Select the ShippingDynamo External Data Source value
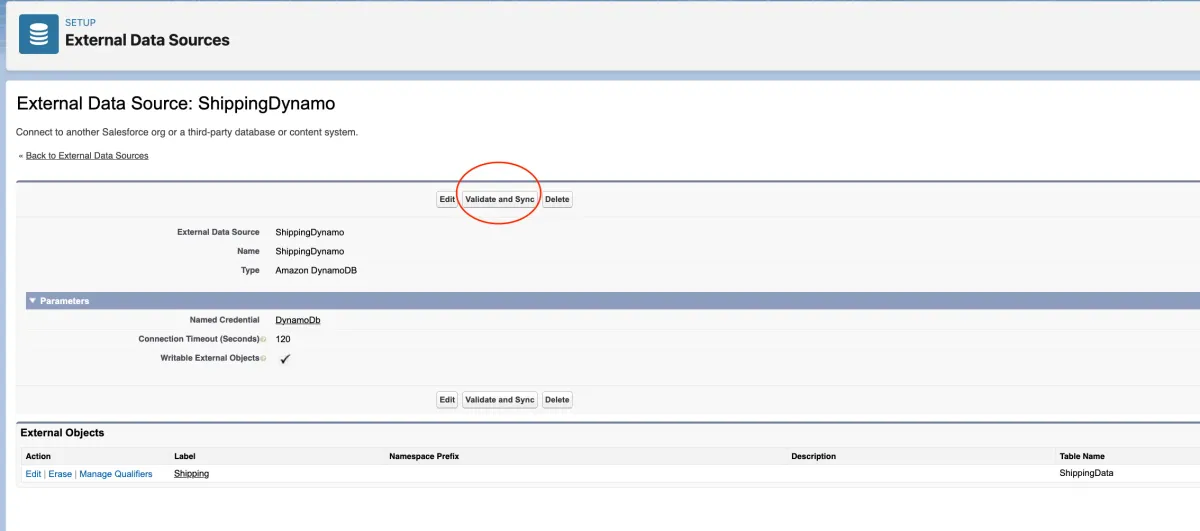The height and width of the screenshot is (531, 1200). tap(310, 232)
